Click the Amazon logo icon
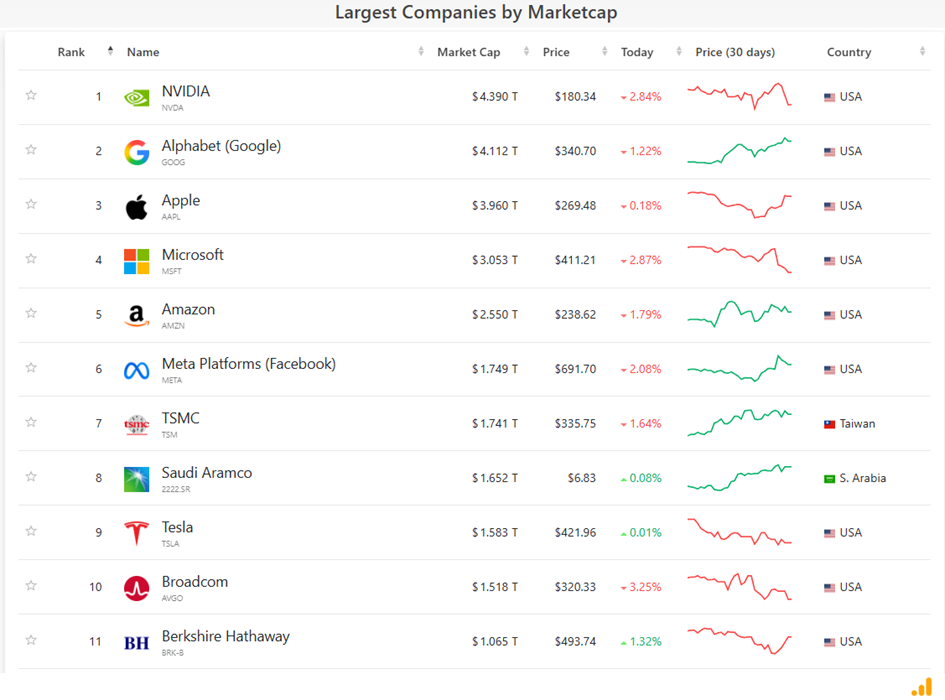945x700 pixels. click(137, 316)
